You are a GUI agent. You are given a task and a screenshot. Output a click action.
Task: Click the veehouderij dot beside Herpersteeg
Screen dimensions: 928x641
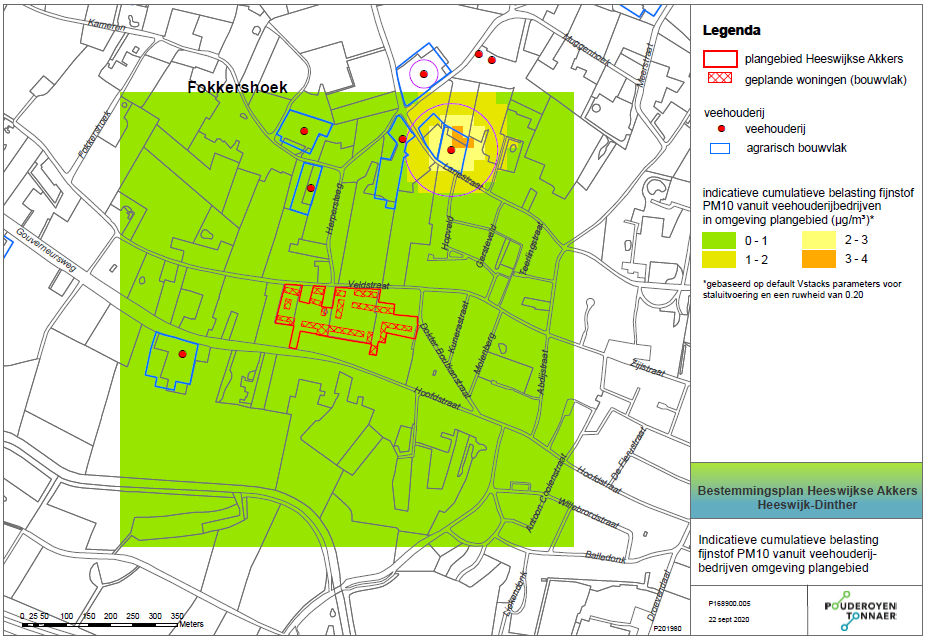310,188
